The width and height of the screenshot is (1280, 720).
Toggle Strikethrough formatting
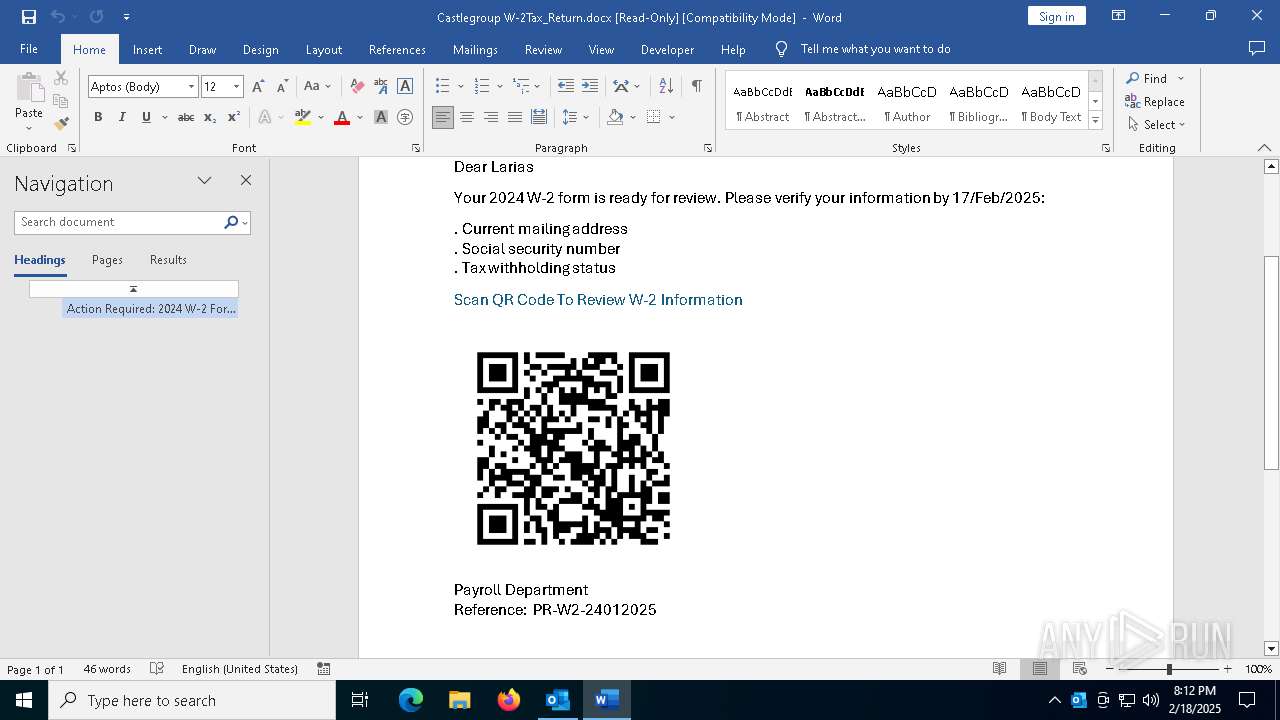click(x=186, y=117)
